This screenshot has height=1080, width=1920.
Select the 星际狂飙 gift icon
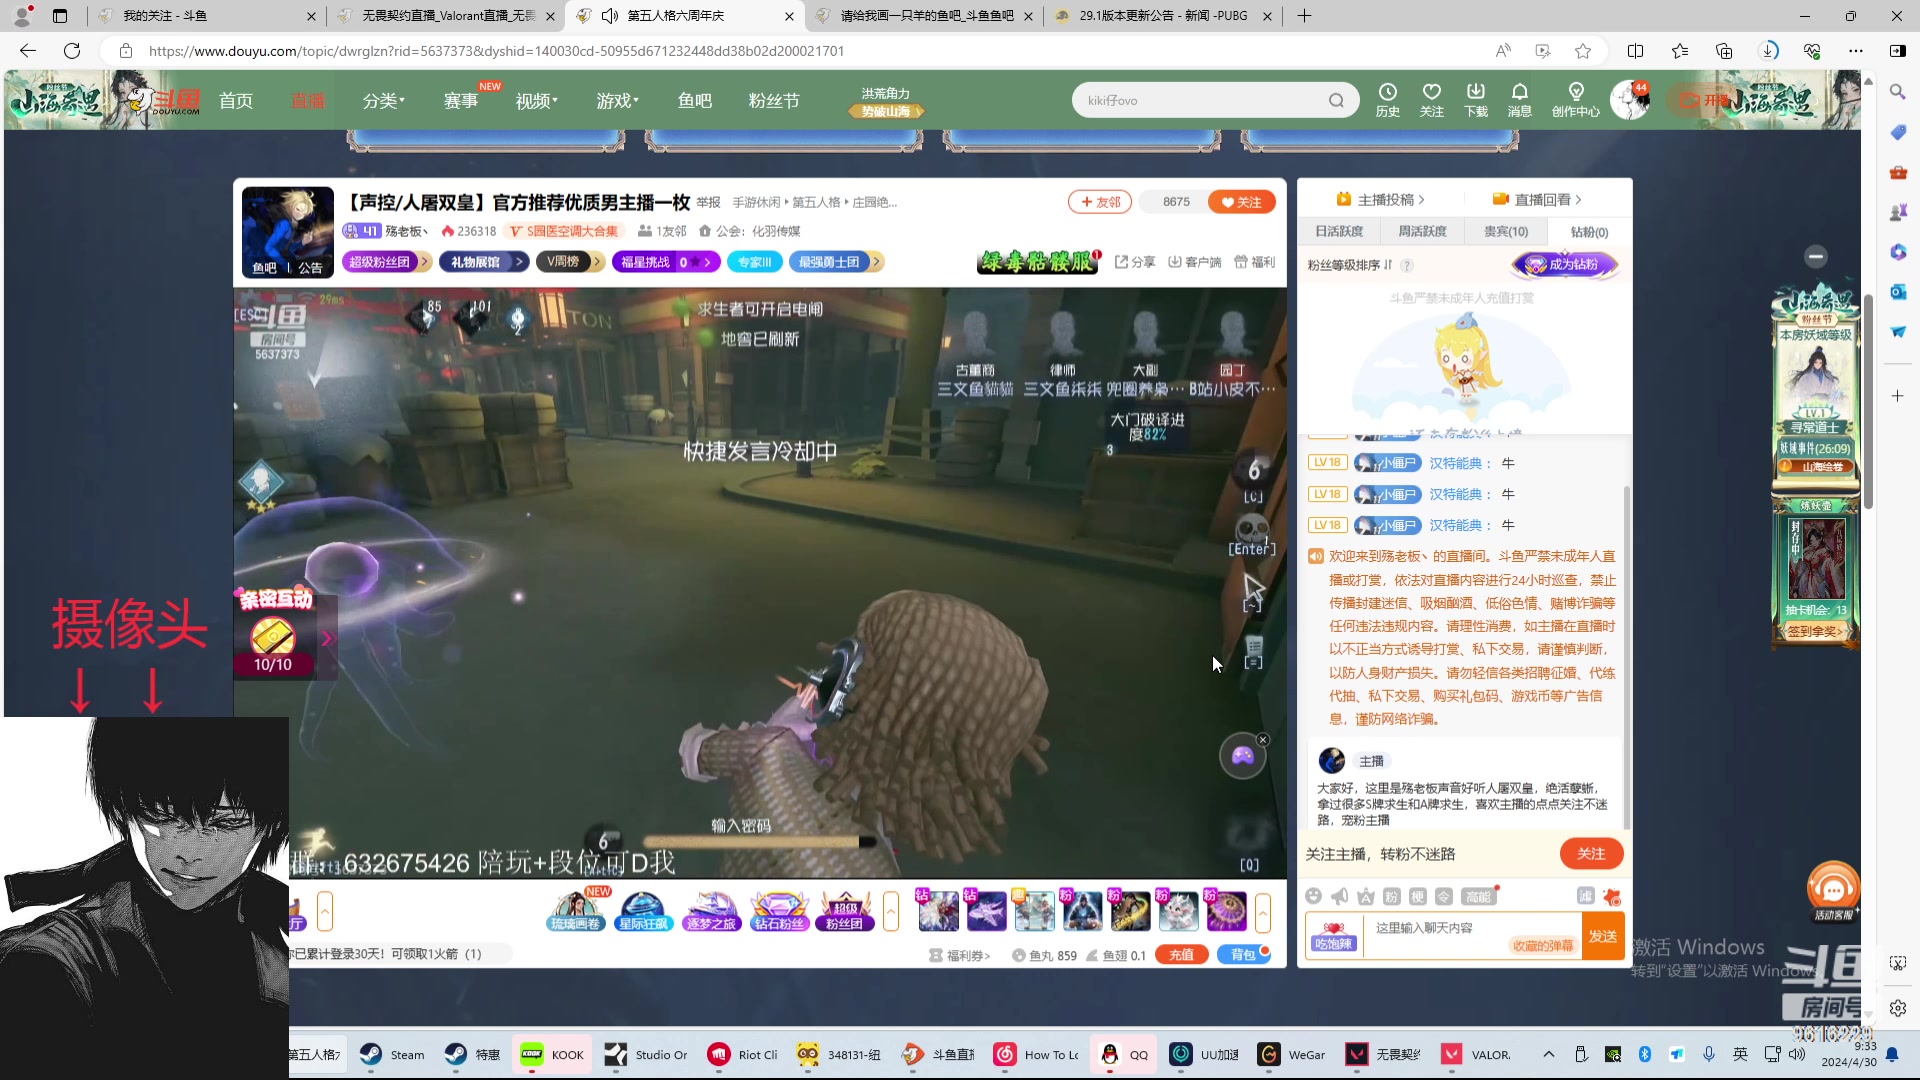pyautogui.click(x=643, y=911)
